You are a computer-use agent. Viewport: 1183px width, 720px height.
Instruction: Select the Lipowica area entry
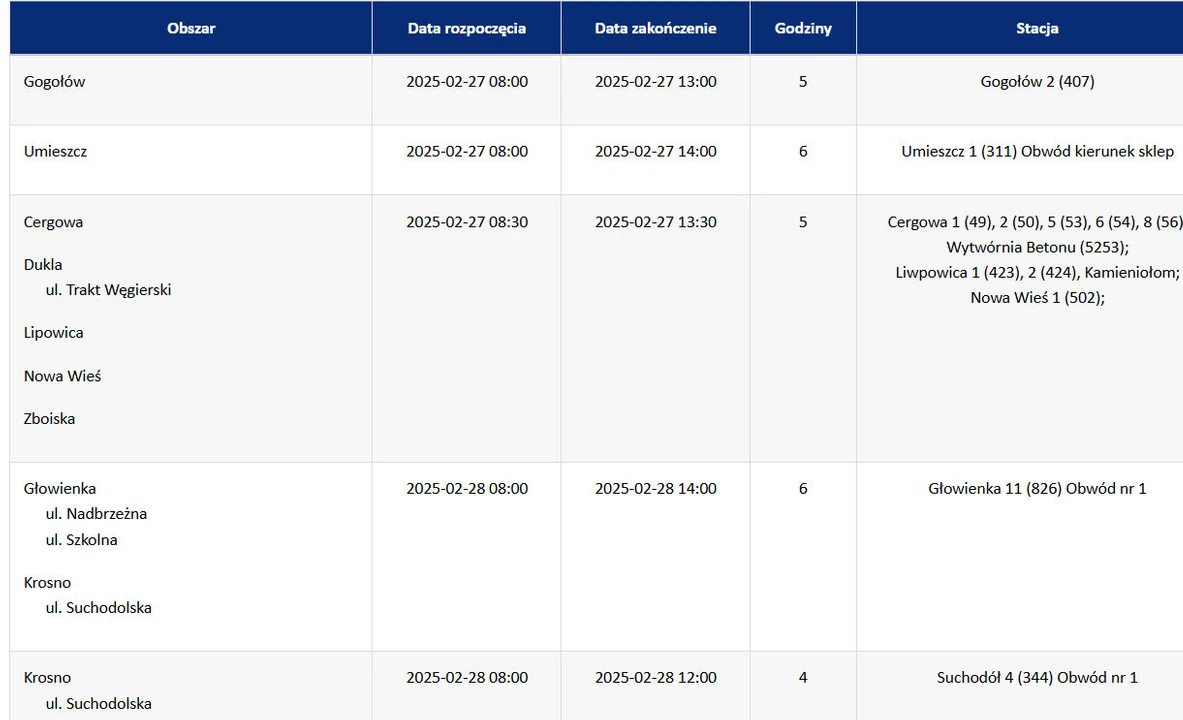click(x=54, y=333)
